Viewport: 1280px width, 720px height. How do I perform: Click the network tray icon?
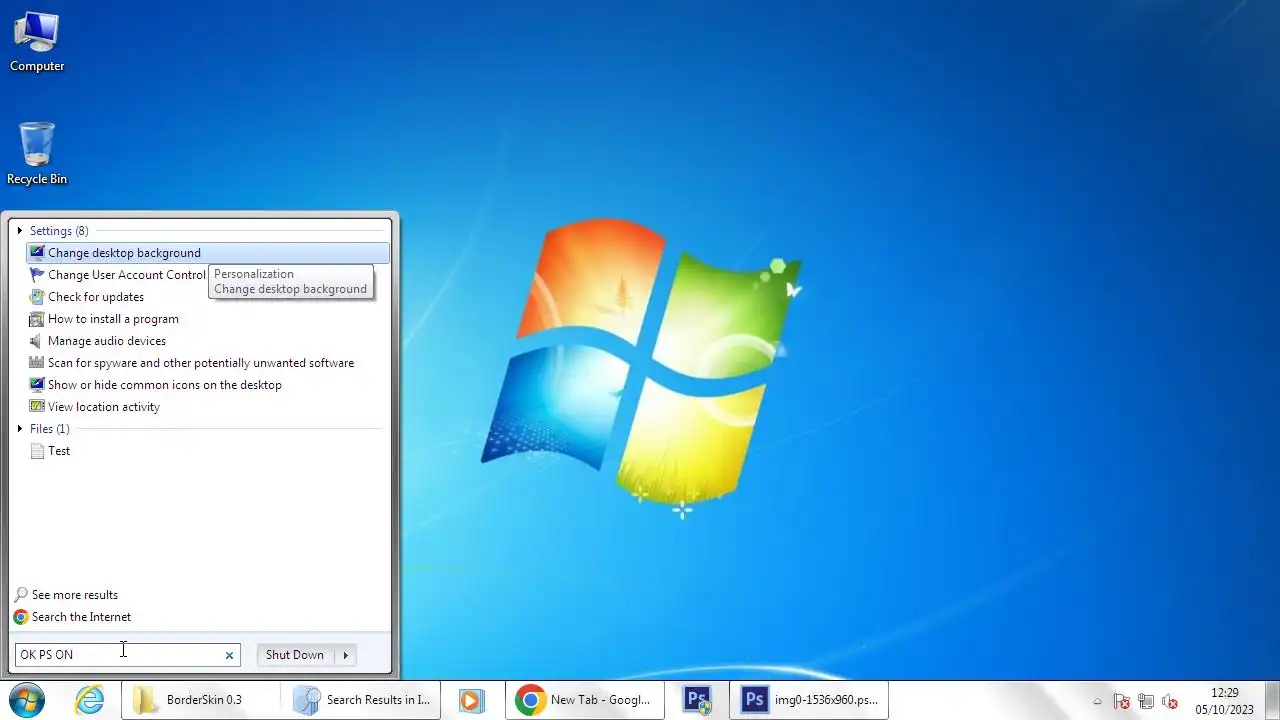1146,701
